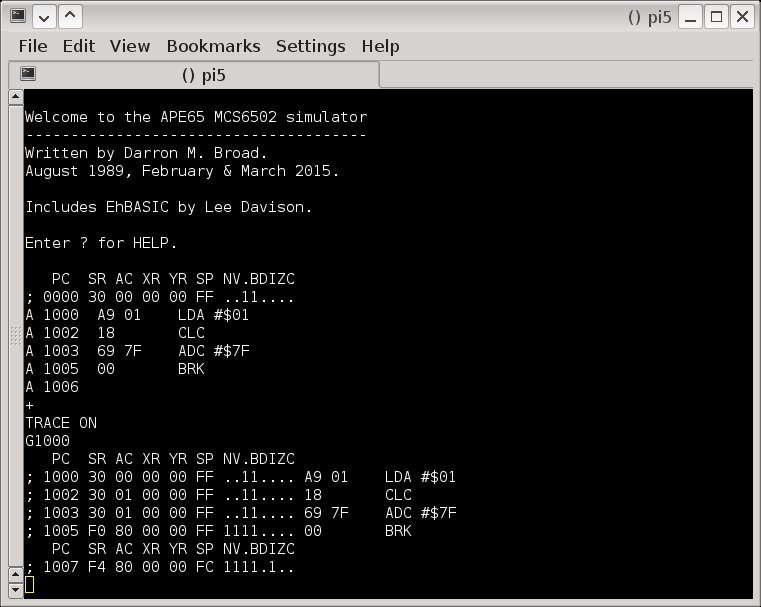Open the View menu
Screen dimensions: 761x607
click(130, 46)
